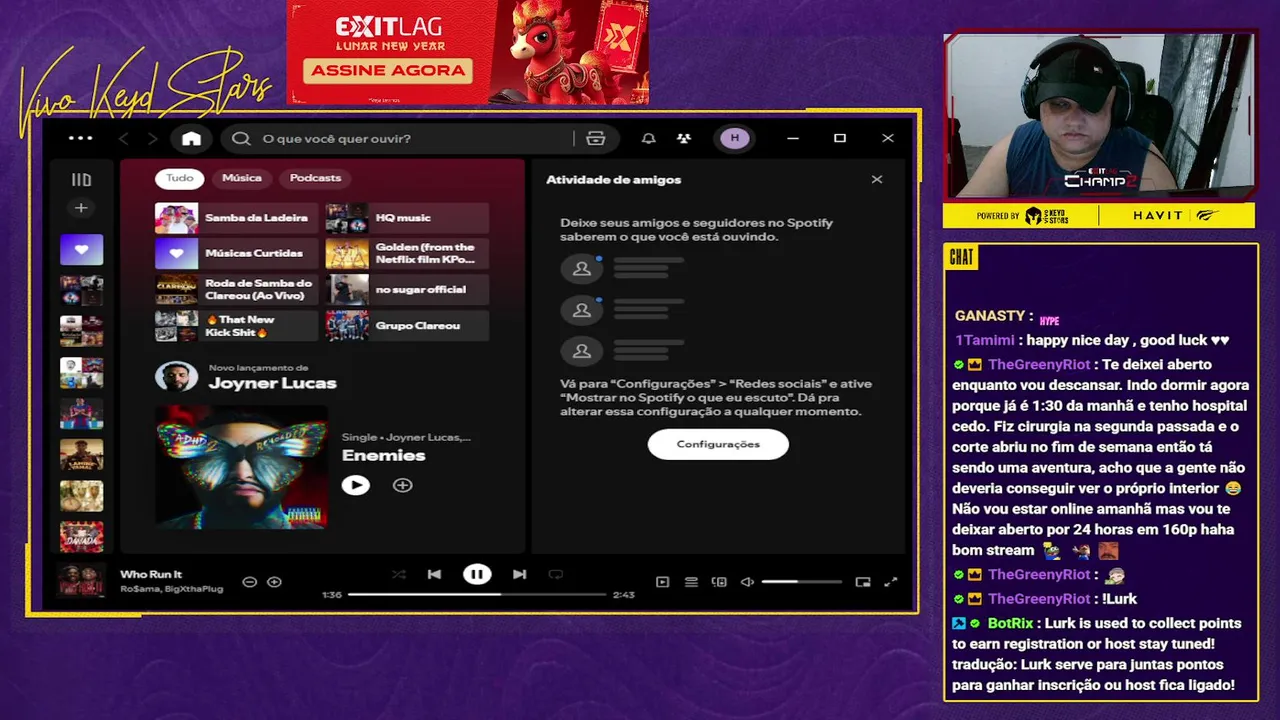Open the Home button

191,138
